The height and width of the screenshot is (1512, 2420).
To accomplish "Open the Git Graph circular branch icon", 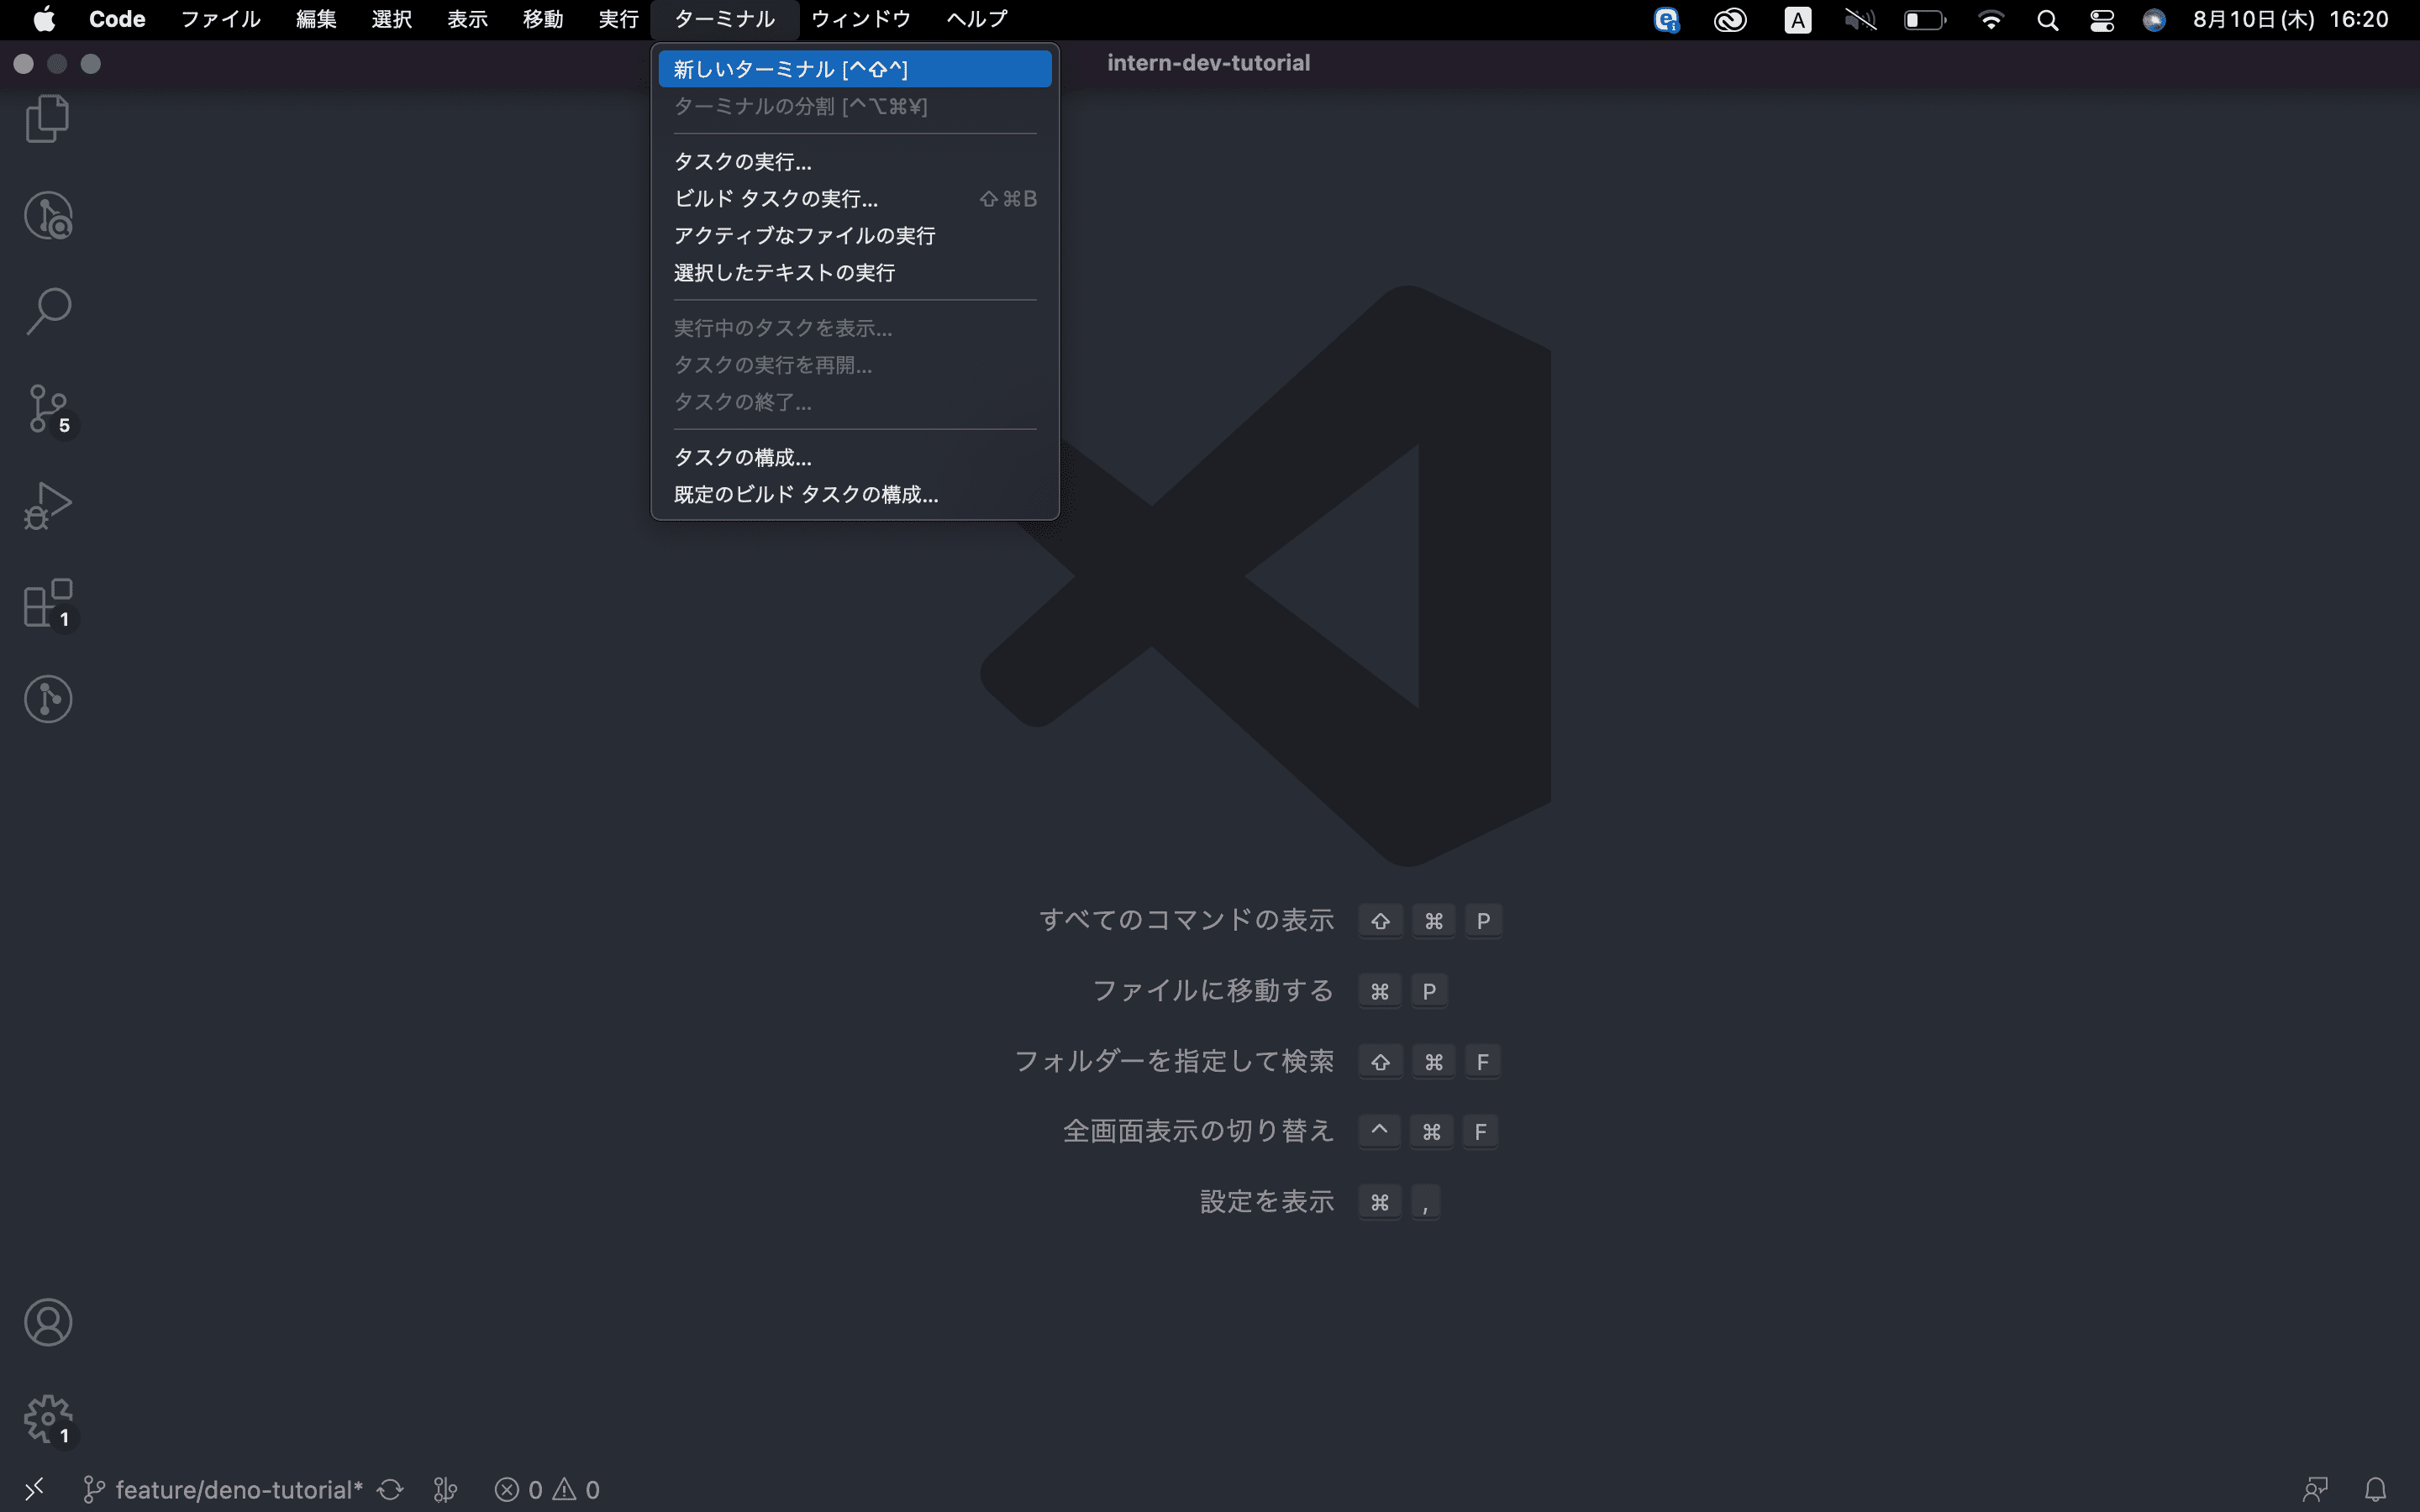I will click(47, 699).
